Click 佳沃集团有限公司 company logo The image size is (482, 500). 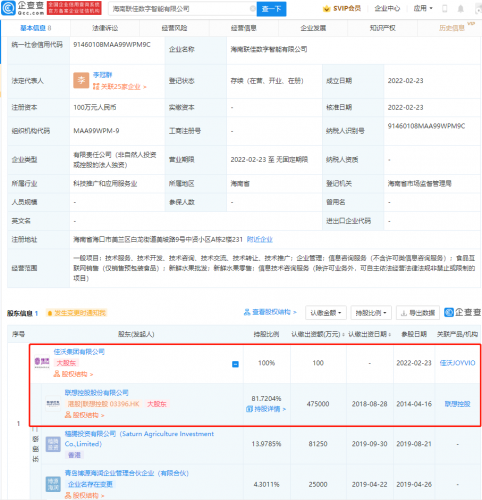pyautogui.click(x=42, y=362)
